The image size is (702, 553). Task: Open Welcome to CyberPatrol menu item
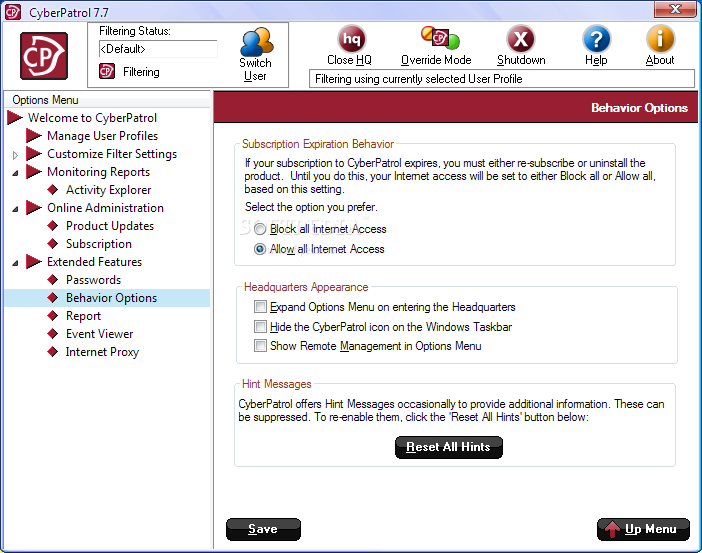tap(92, 118)
